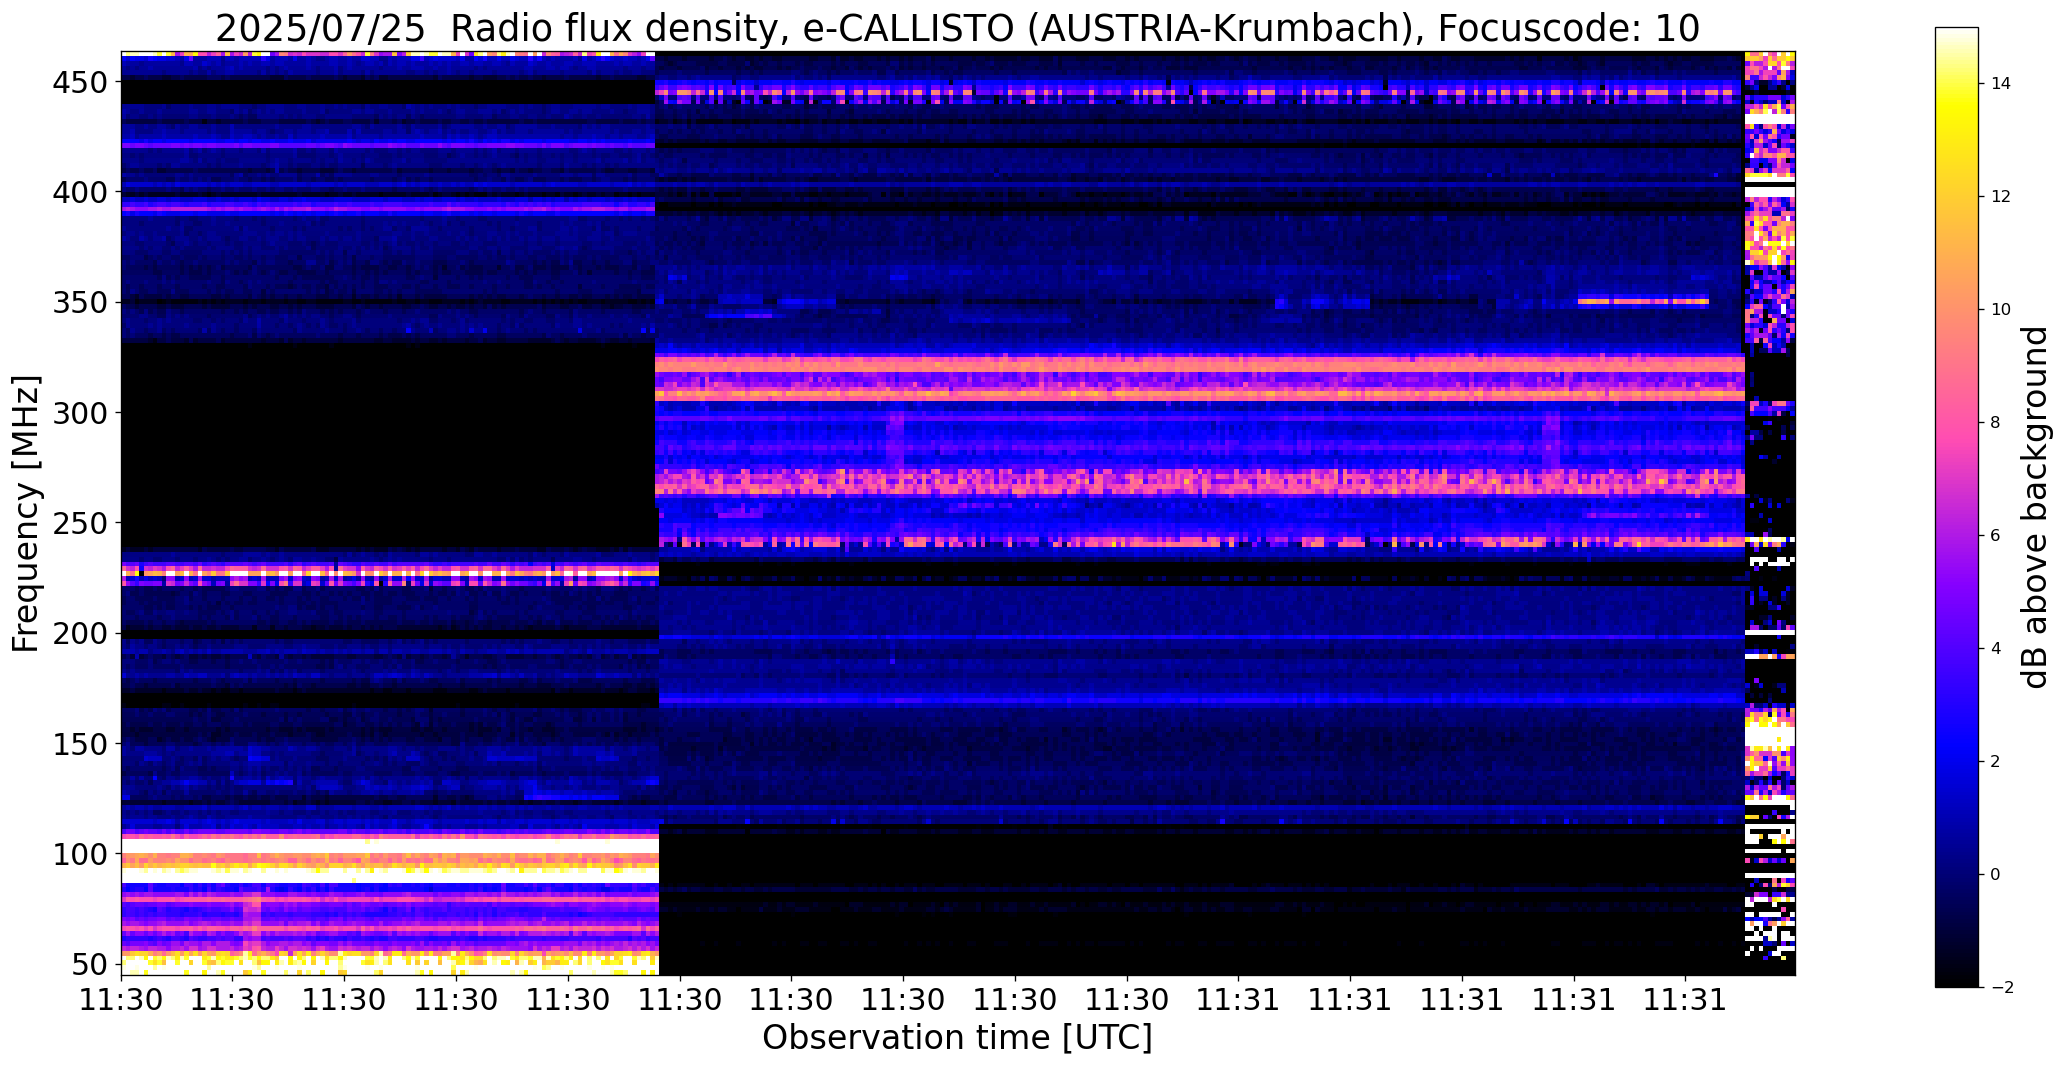This screenshot has height=1067, width=2066.
Task: Click the 350 frequency tick label
Action: pyautogui.click(x=78, y=302)
